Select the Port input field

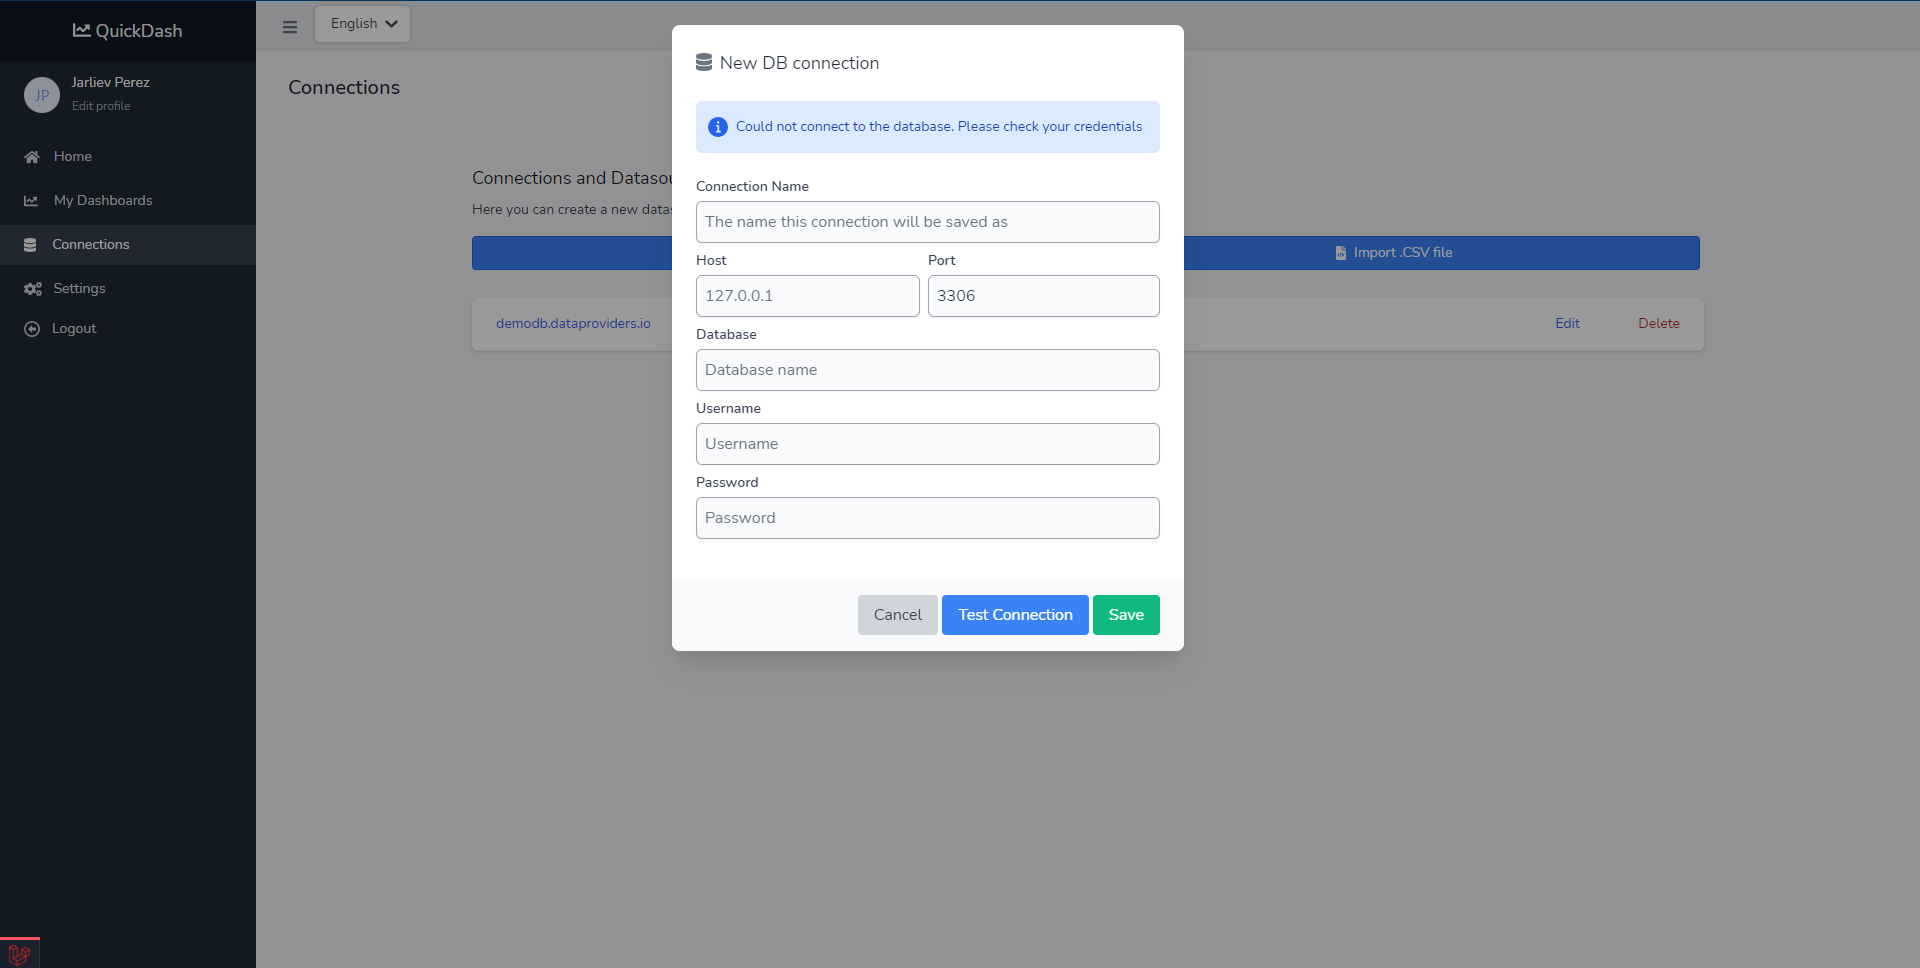click(x=1043, y=296)
